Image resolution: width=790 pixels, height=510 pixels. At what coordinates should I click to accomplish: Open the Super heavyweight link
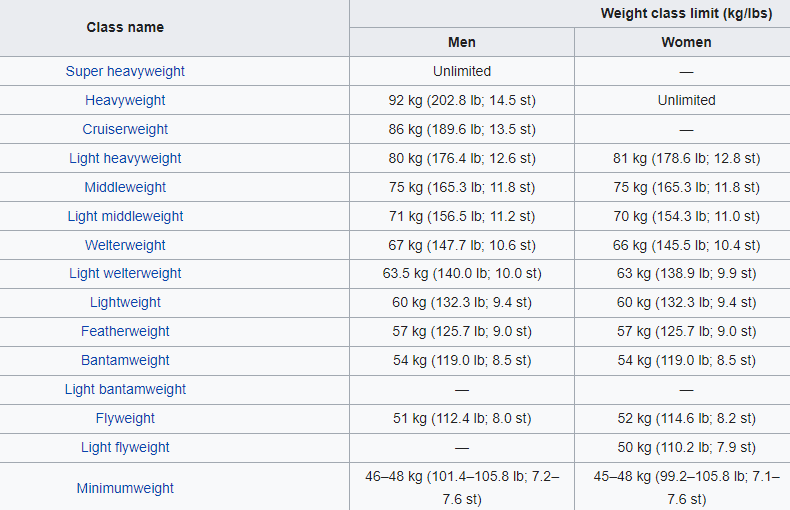[125, 71]
